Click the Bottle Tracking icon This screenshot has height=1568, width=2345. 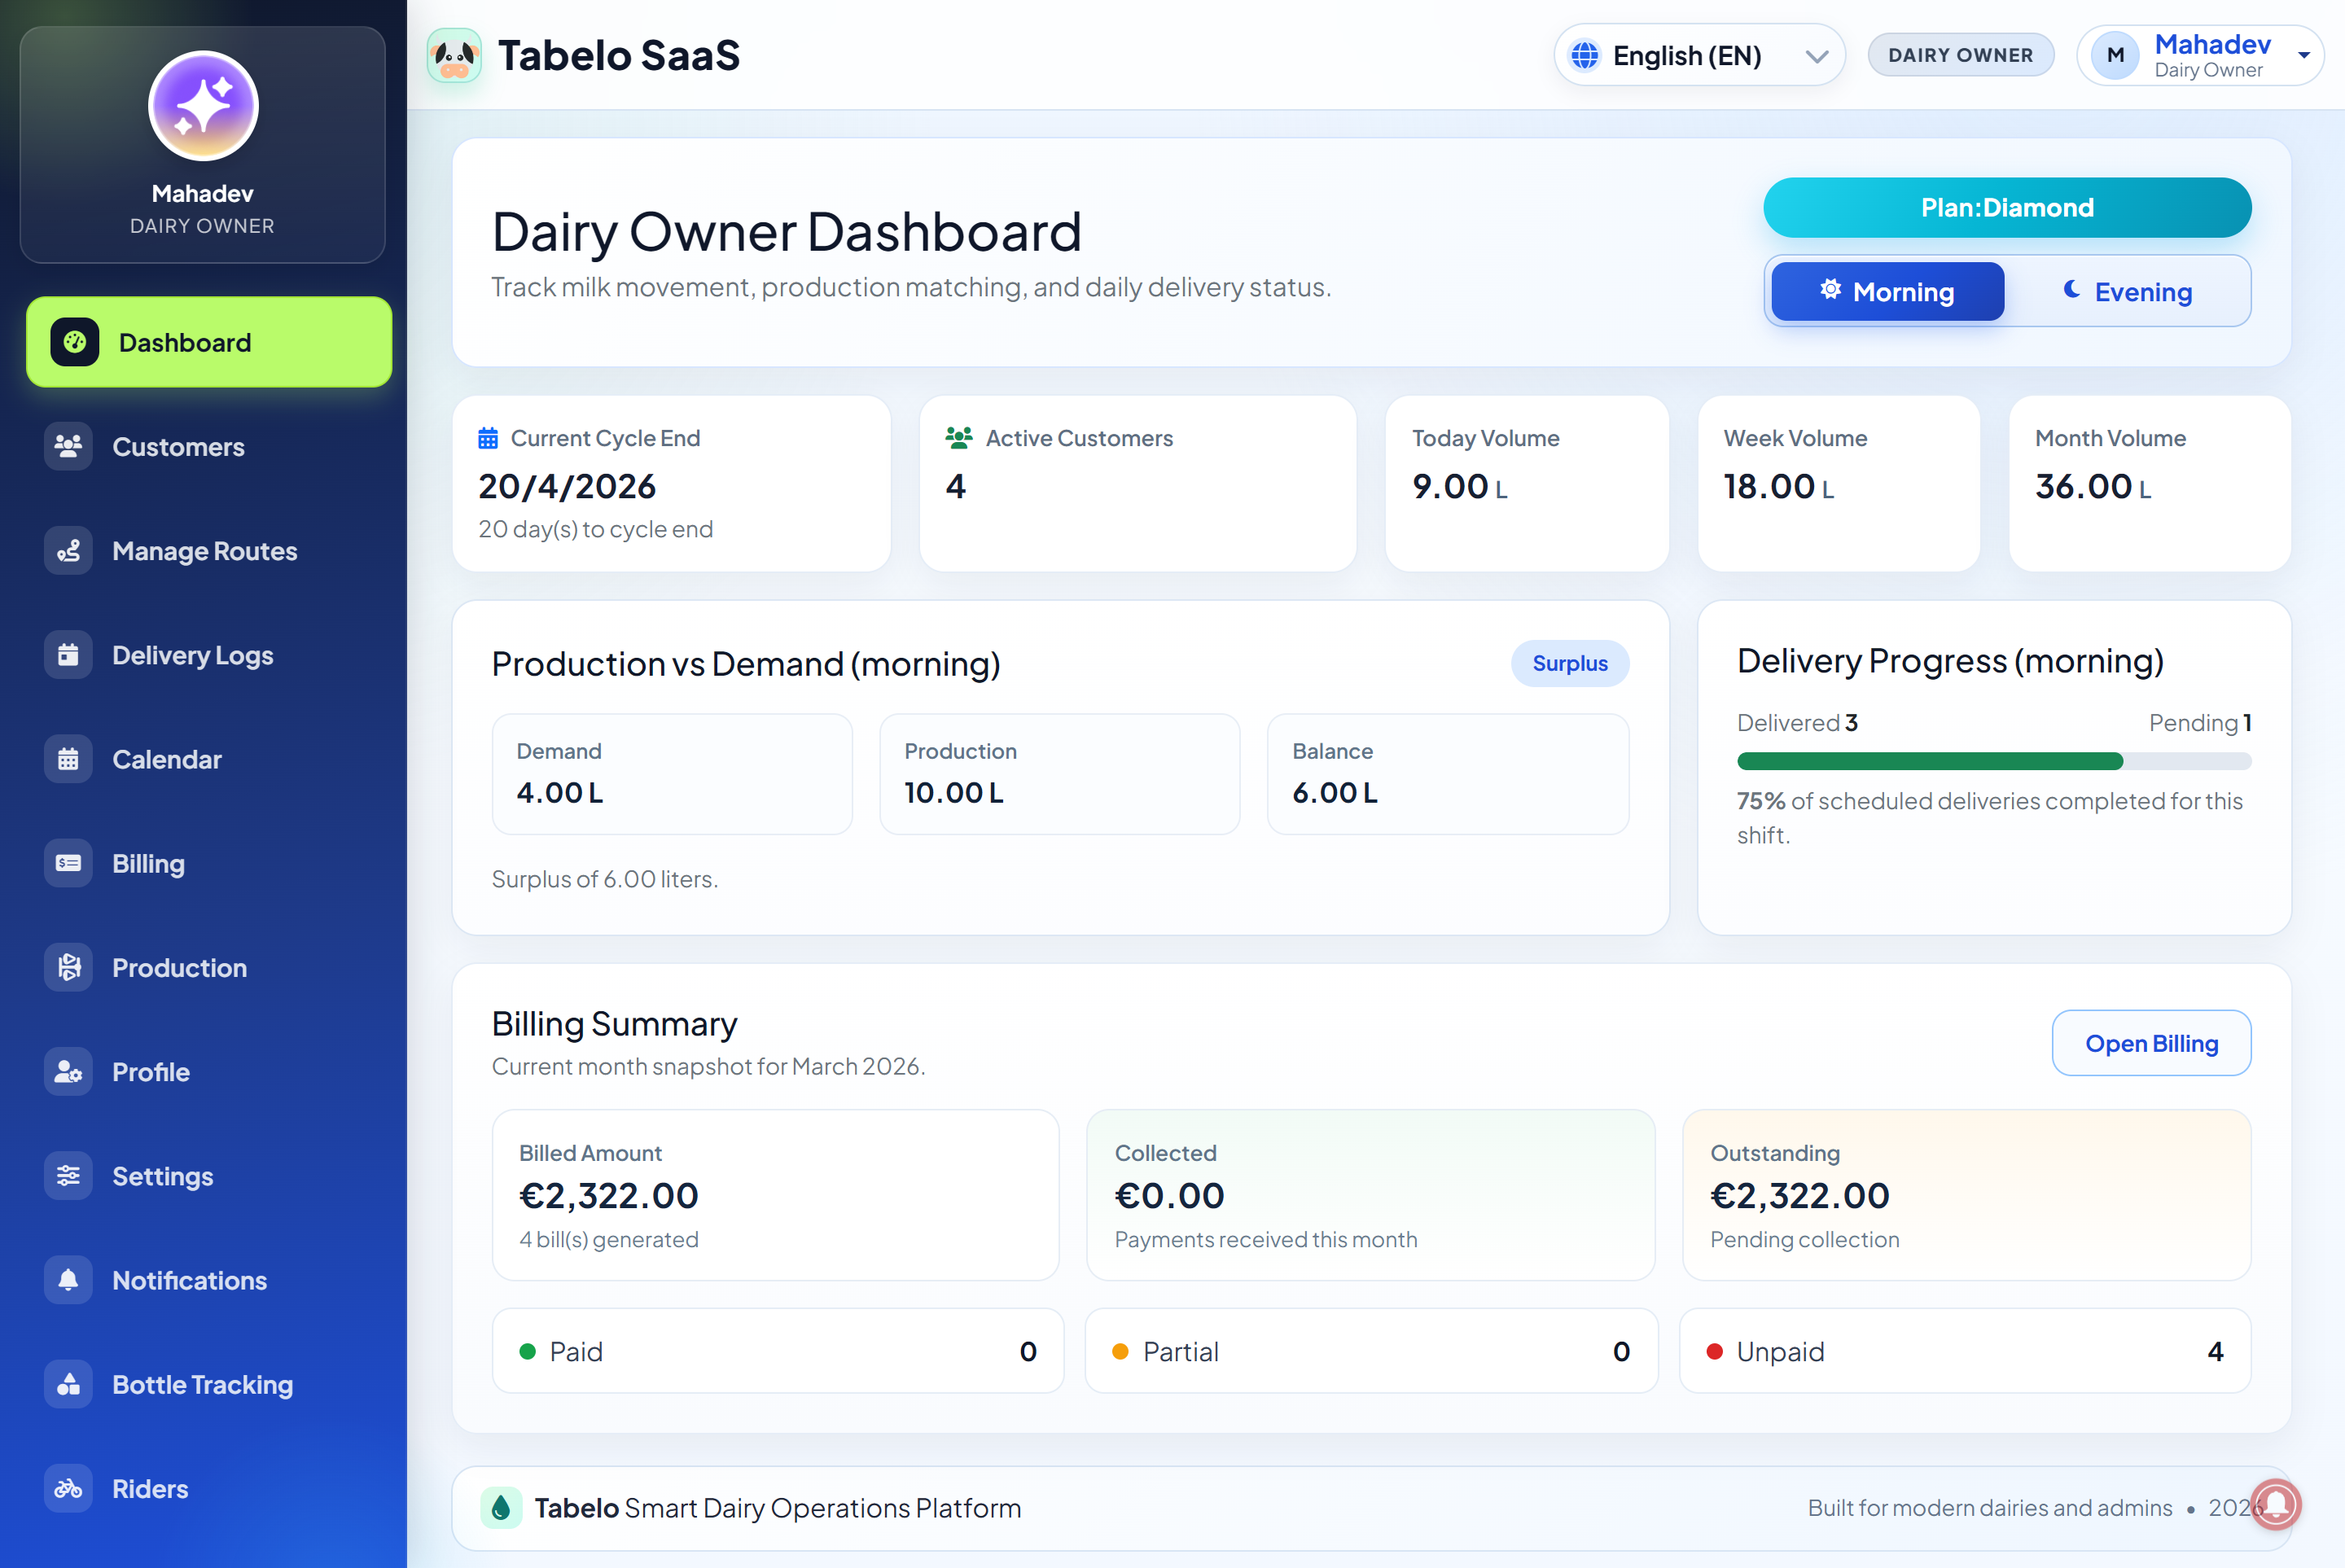pyautogui.click(x=68, y=1384)
